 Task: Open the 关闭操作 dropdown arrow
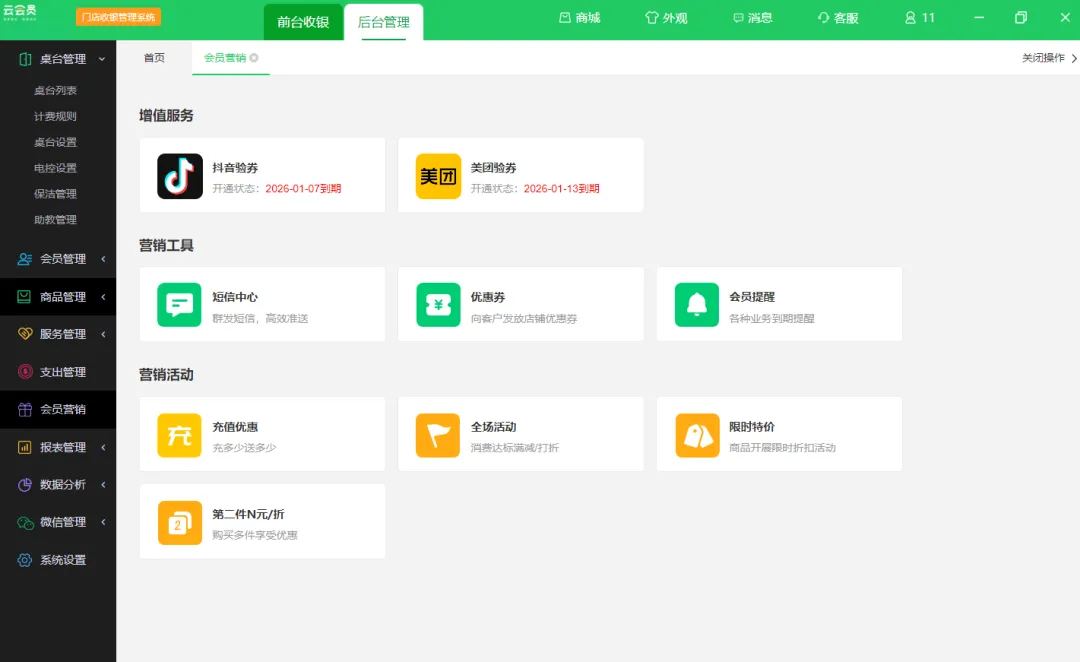coord(1073,59)
